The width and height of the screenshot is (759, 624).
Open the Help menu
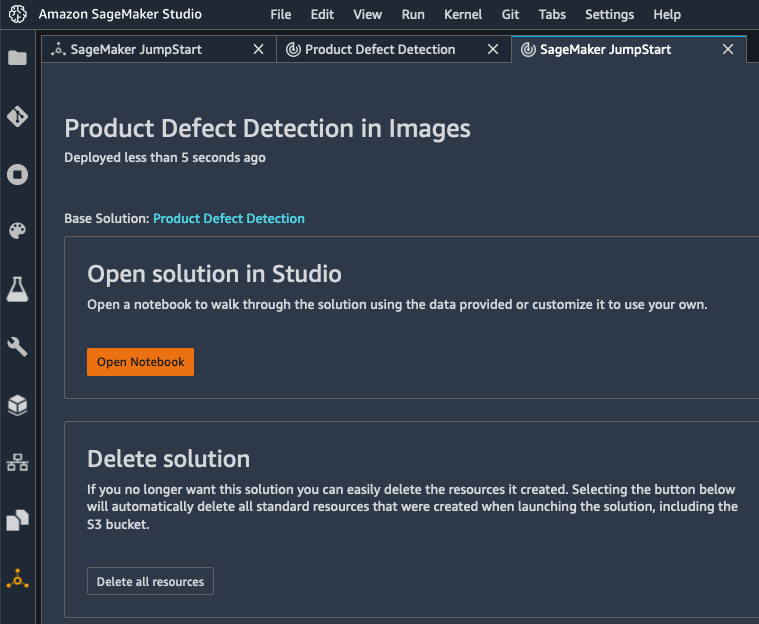tap(667, 15)
